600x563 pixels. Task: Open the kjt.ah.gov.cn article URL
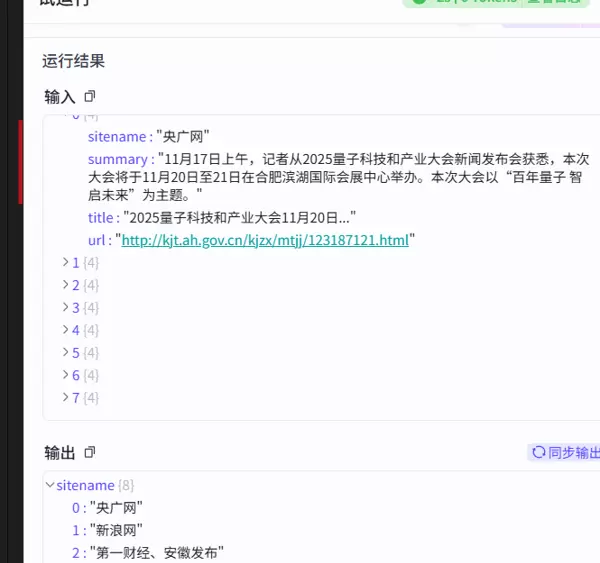click(265, 240)
